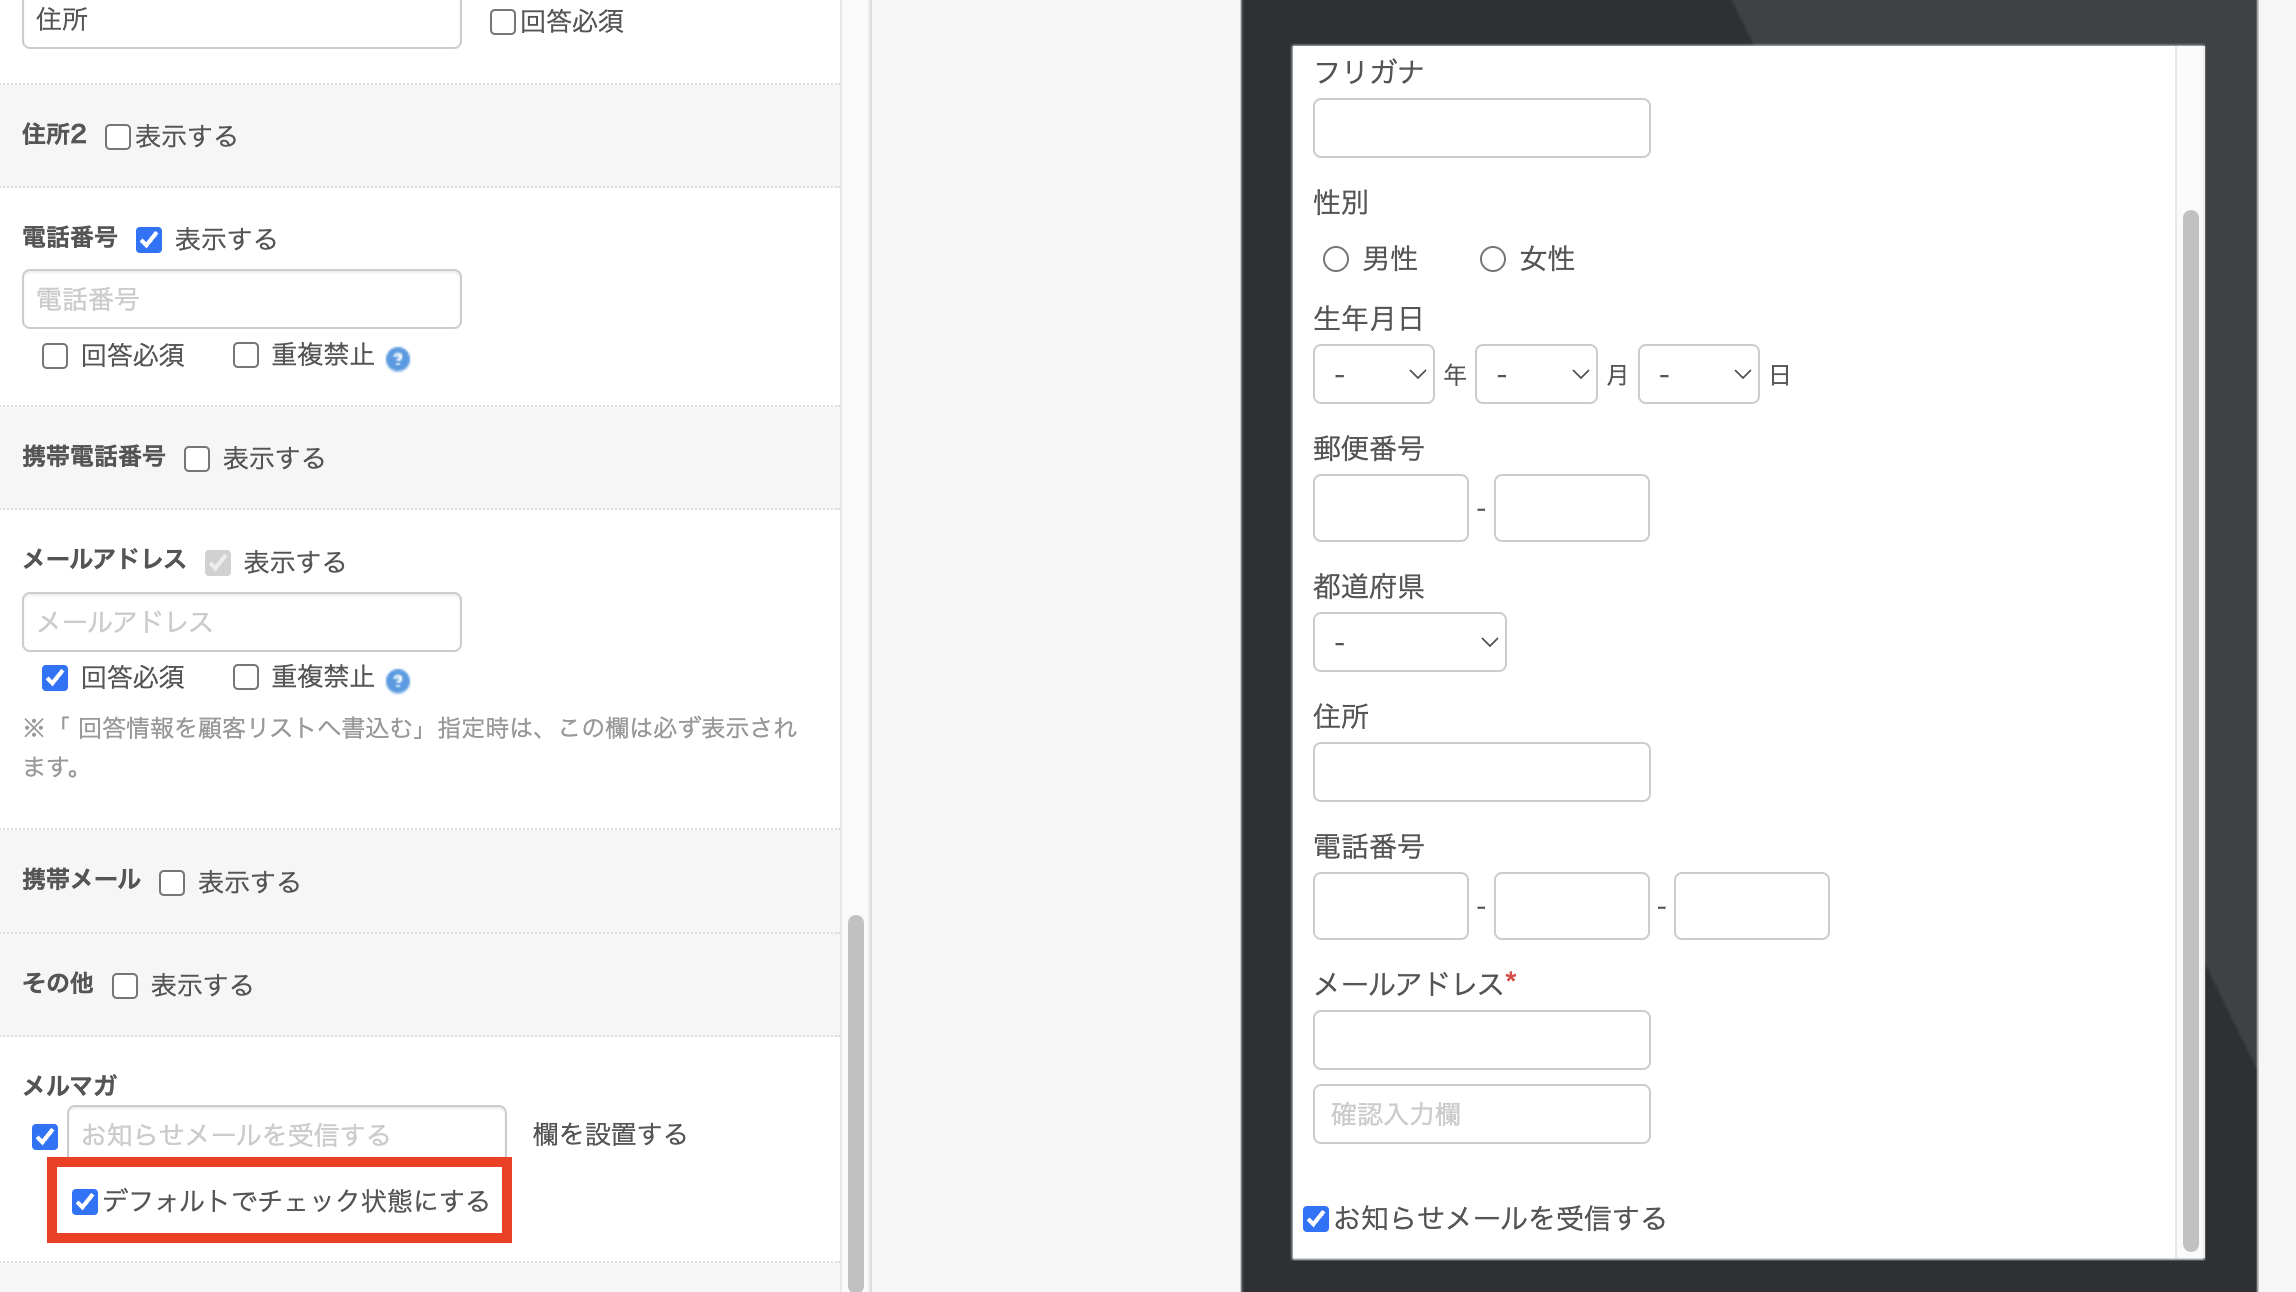Uncheck お知らせメールを受信する in preview
Viewport: 2296px width, 1292px height.
pyautogui.click(x=1316, y=1219)
